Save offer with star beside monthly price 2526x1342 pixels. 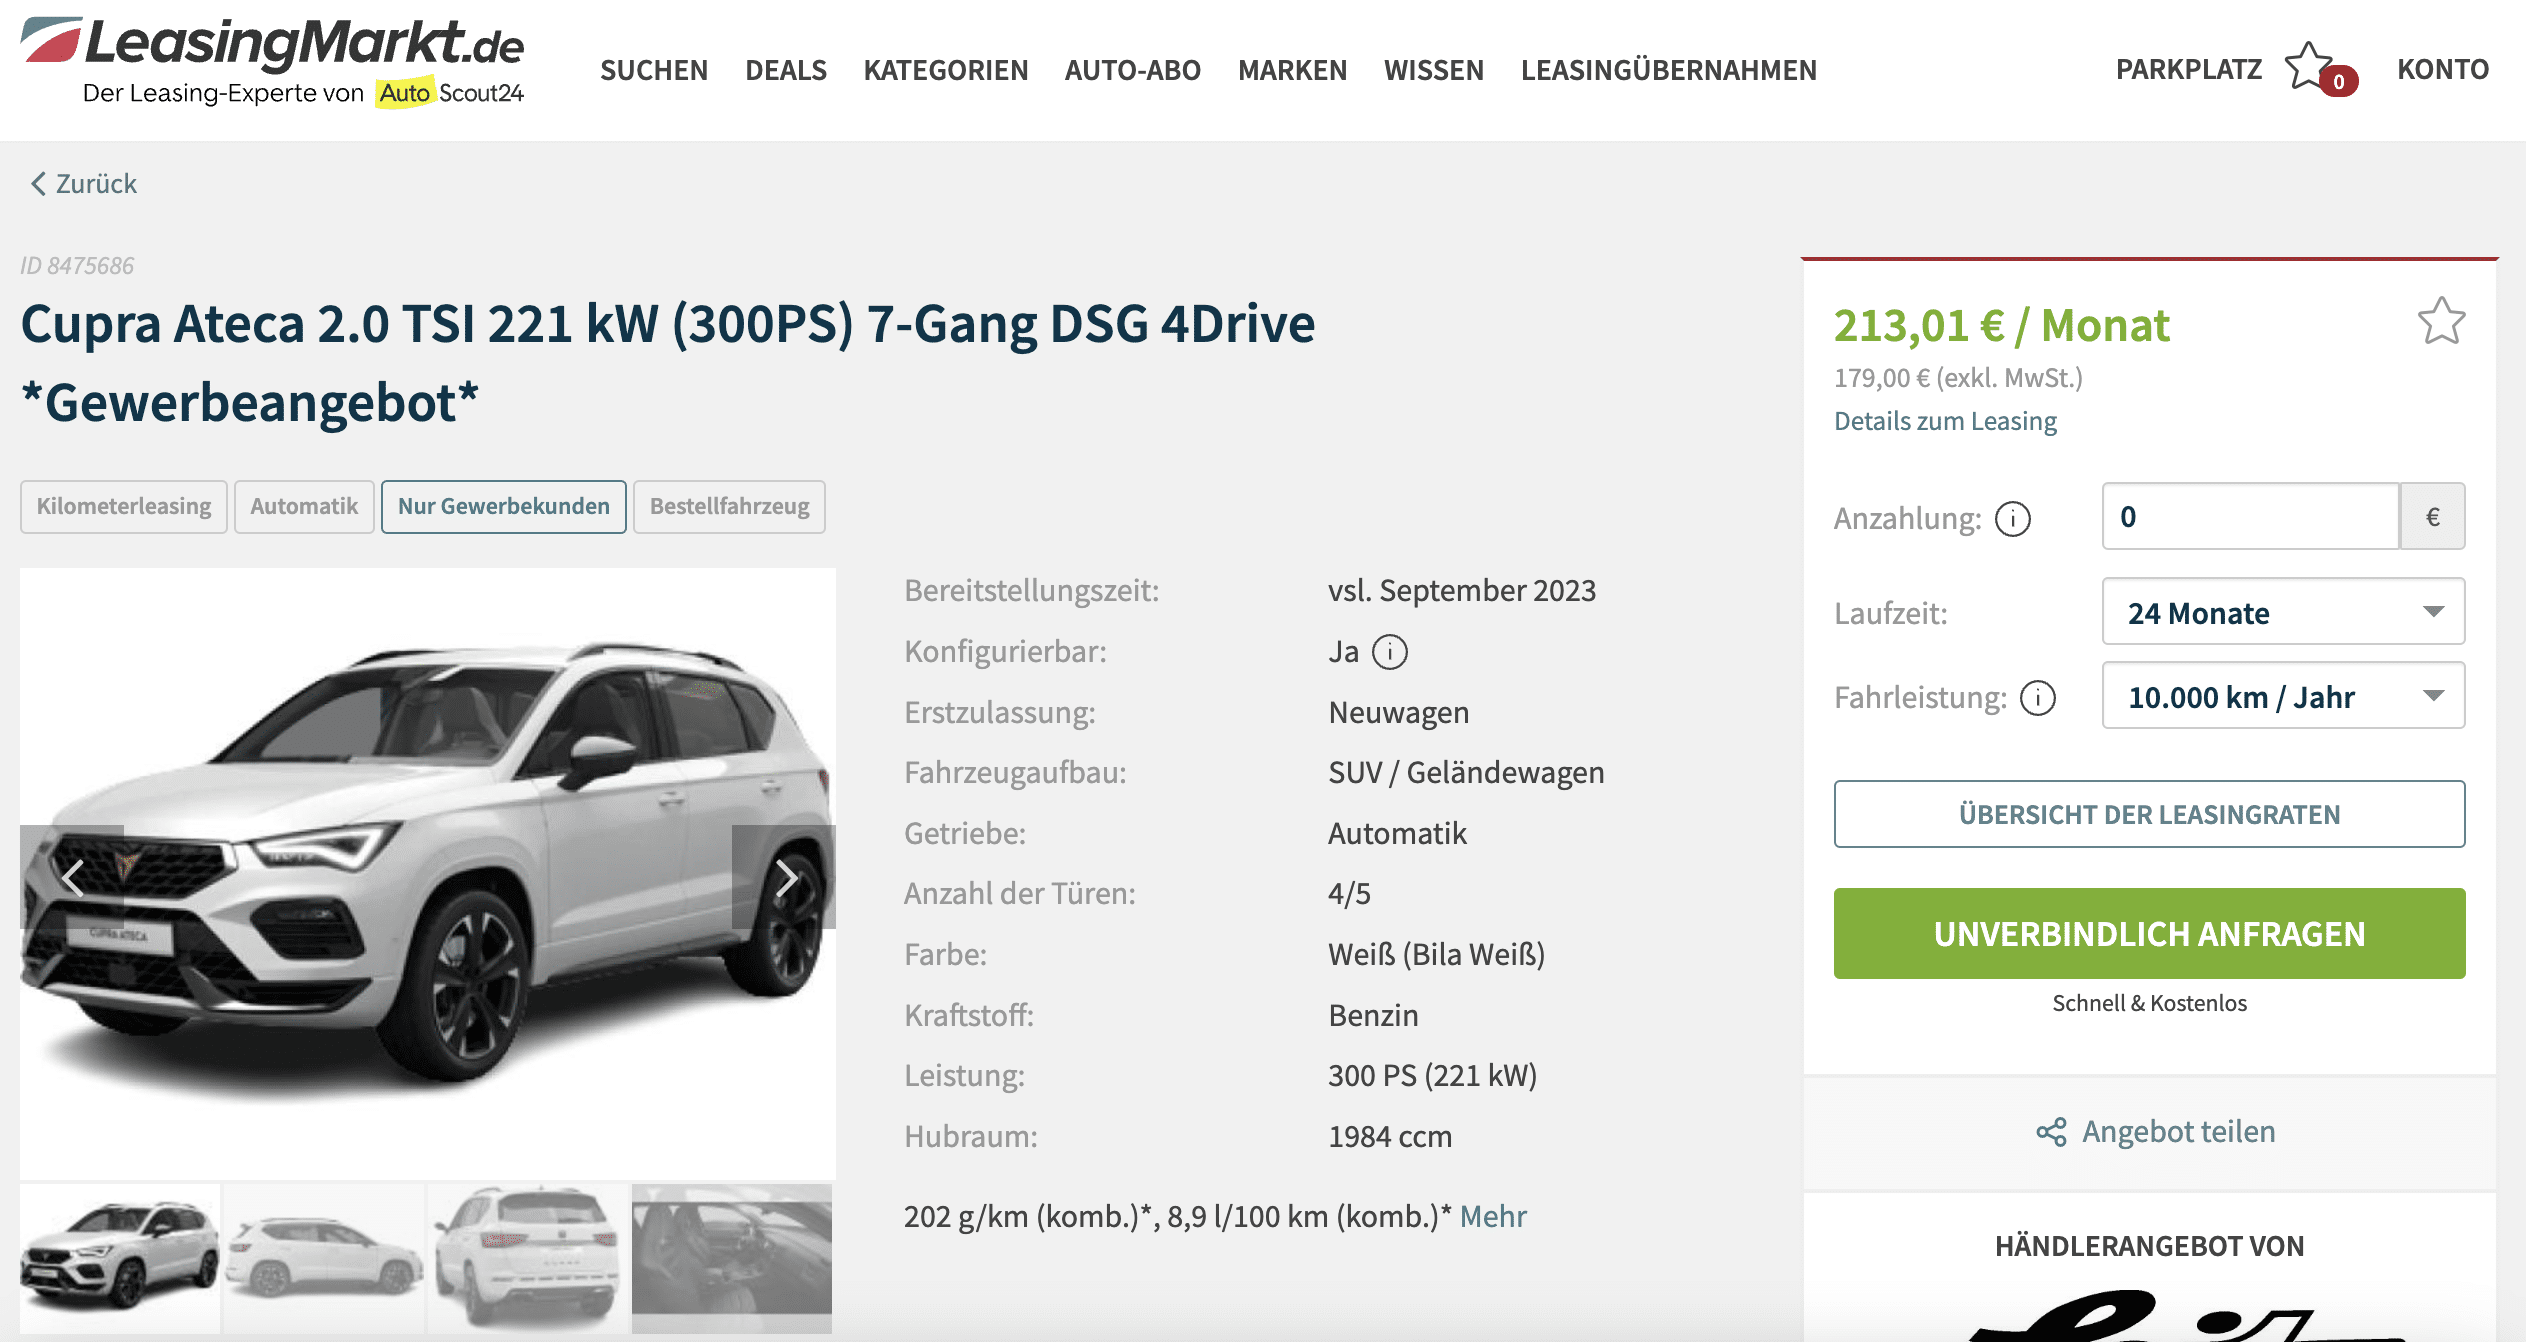[x=2441, y=322]
